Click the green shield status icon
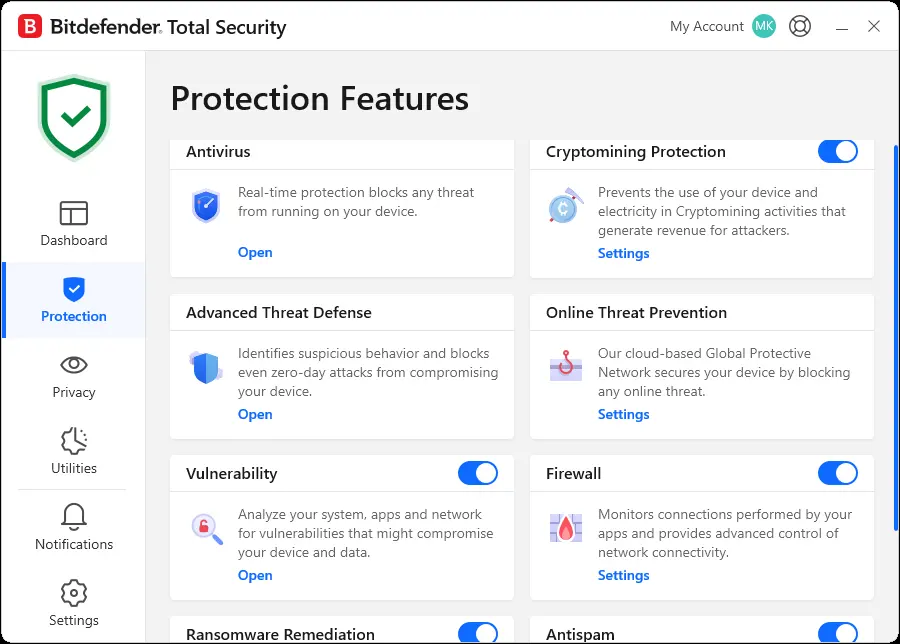This screenshot has width=900, height=644. [73, 118]
